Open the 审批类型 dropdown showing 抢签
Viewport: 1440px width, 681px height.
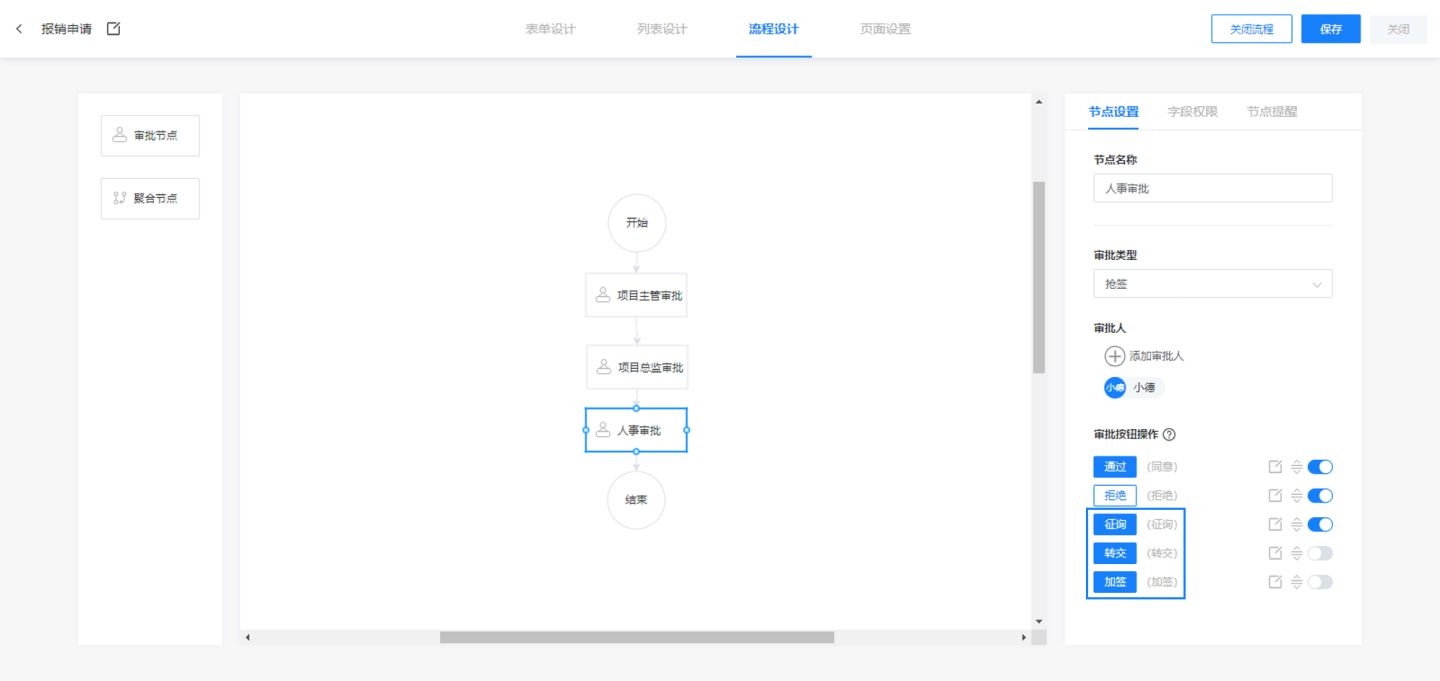click(x=1212, y=284)
